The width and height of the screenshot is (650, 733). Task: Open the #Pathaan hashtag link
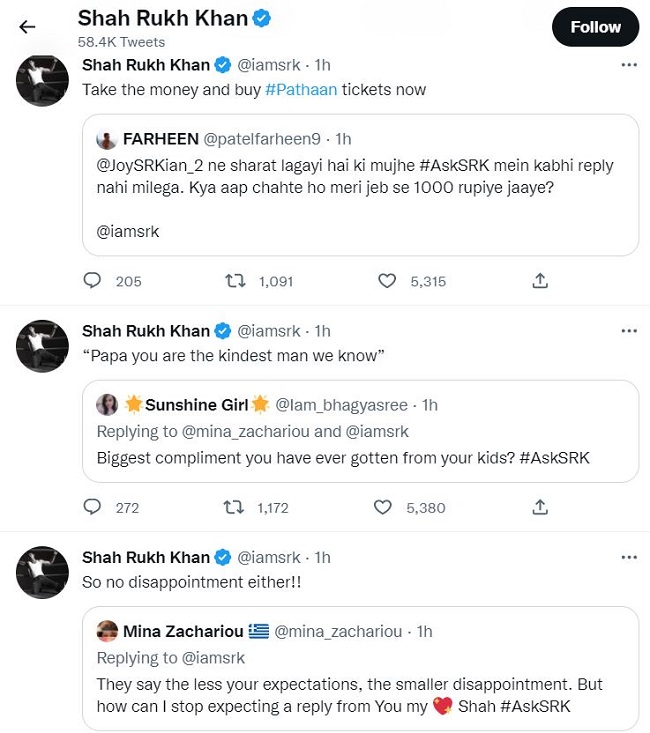(x=300, y=90)
